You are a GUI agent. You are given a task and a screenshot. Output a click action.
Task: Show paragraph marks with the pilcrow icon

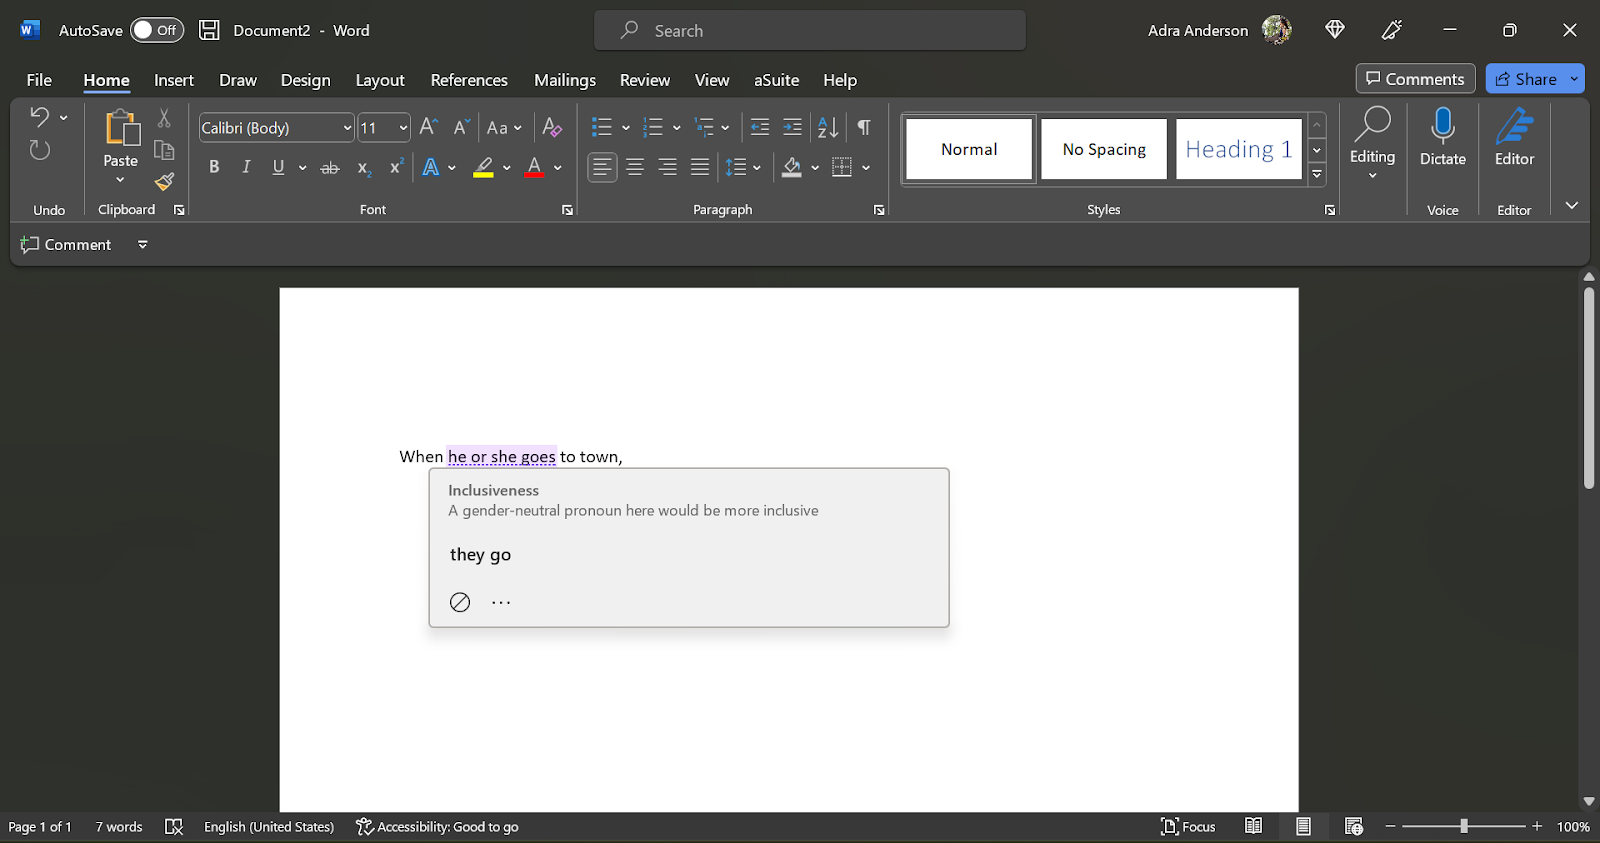pyautogui.click(x=864, y=127)
